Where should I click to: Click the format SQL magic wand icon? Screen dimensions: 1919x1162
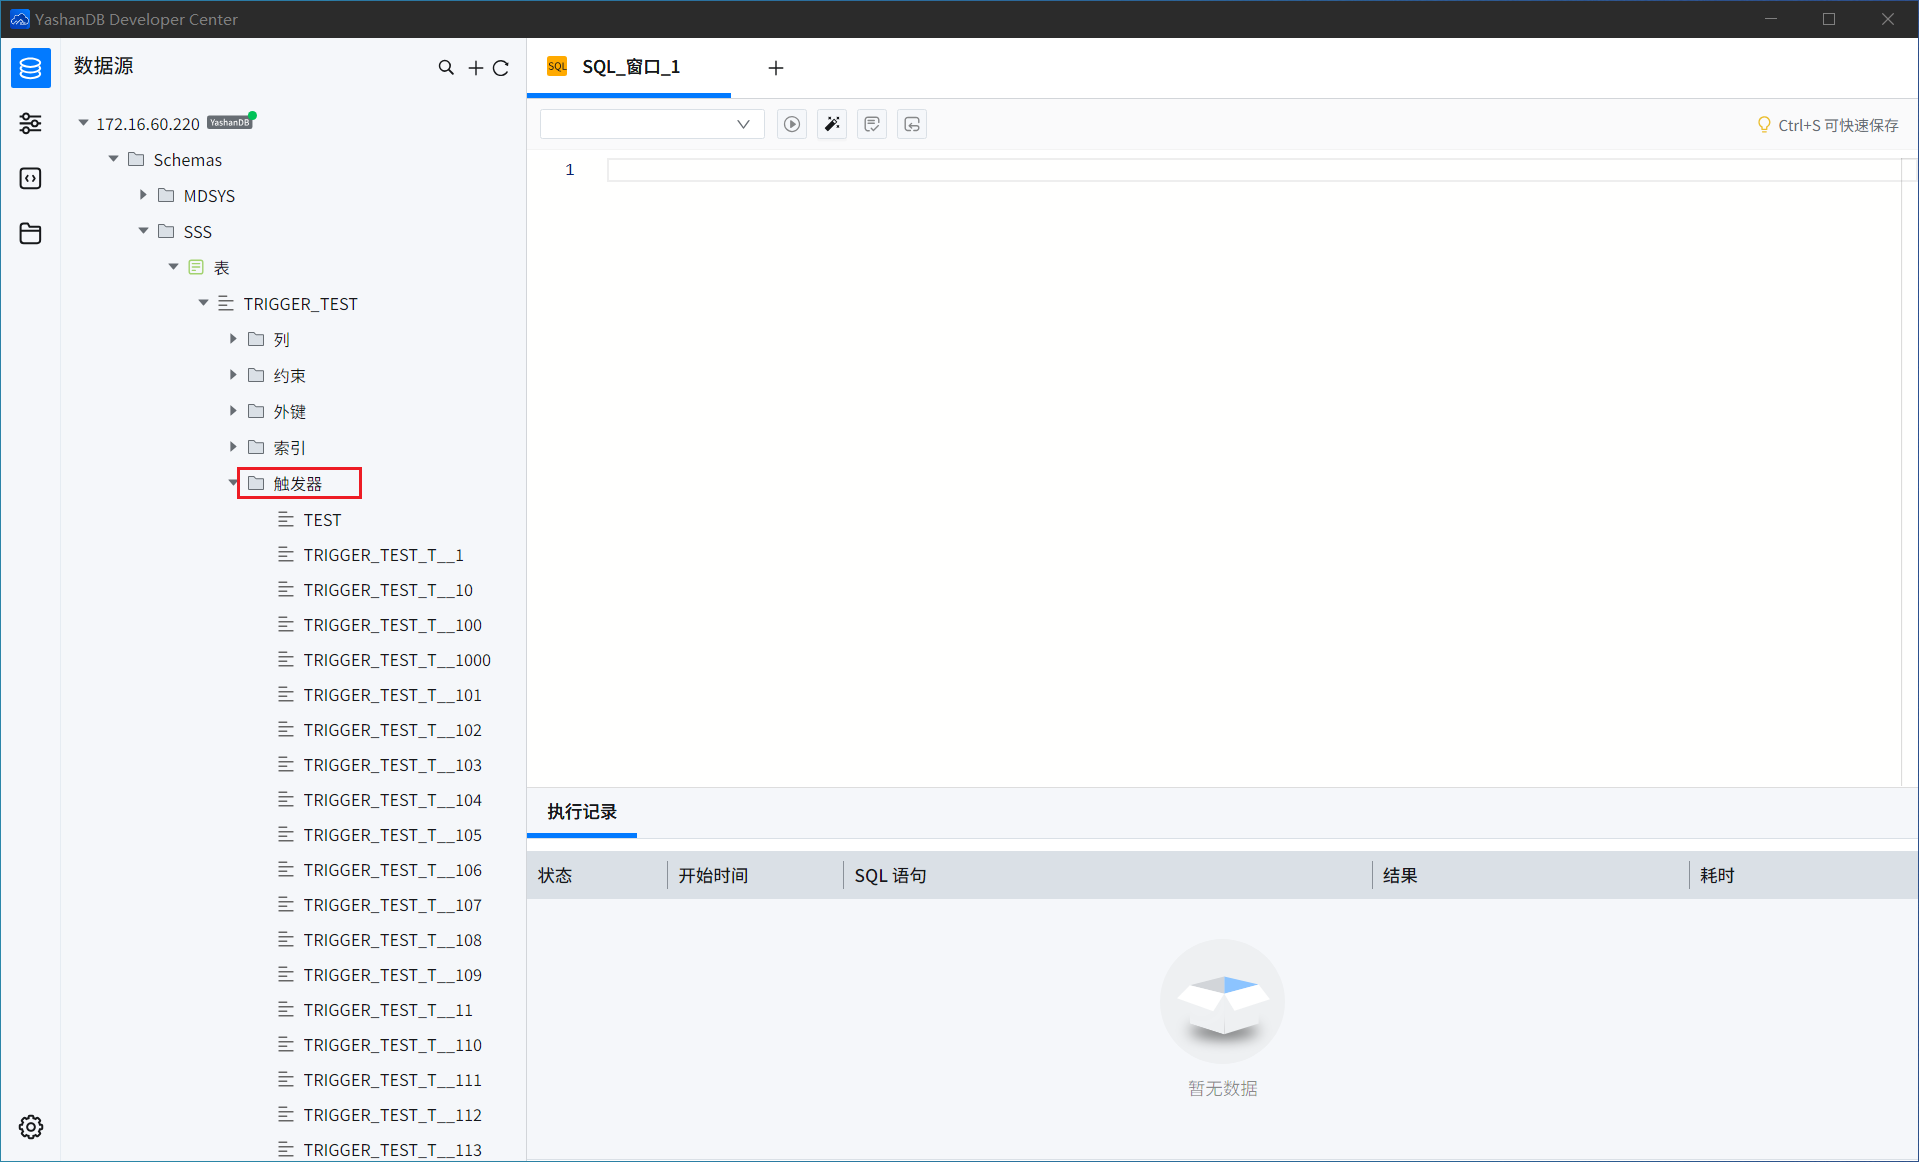pyautogui.click(x=832, y=124)
